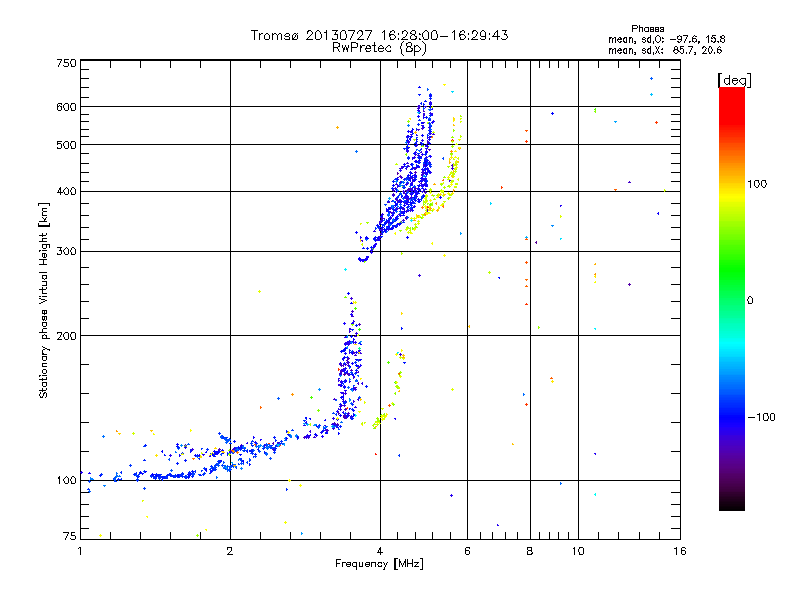Click the x-axis tick label '2'
The height and width of the screenshot is (600, 800).
(x=230, y=551)
